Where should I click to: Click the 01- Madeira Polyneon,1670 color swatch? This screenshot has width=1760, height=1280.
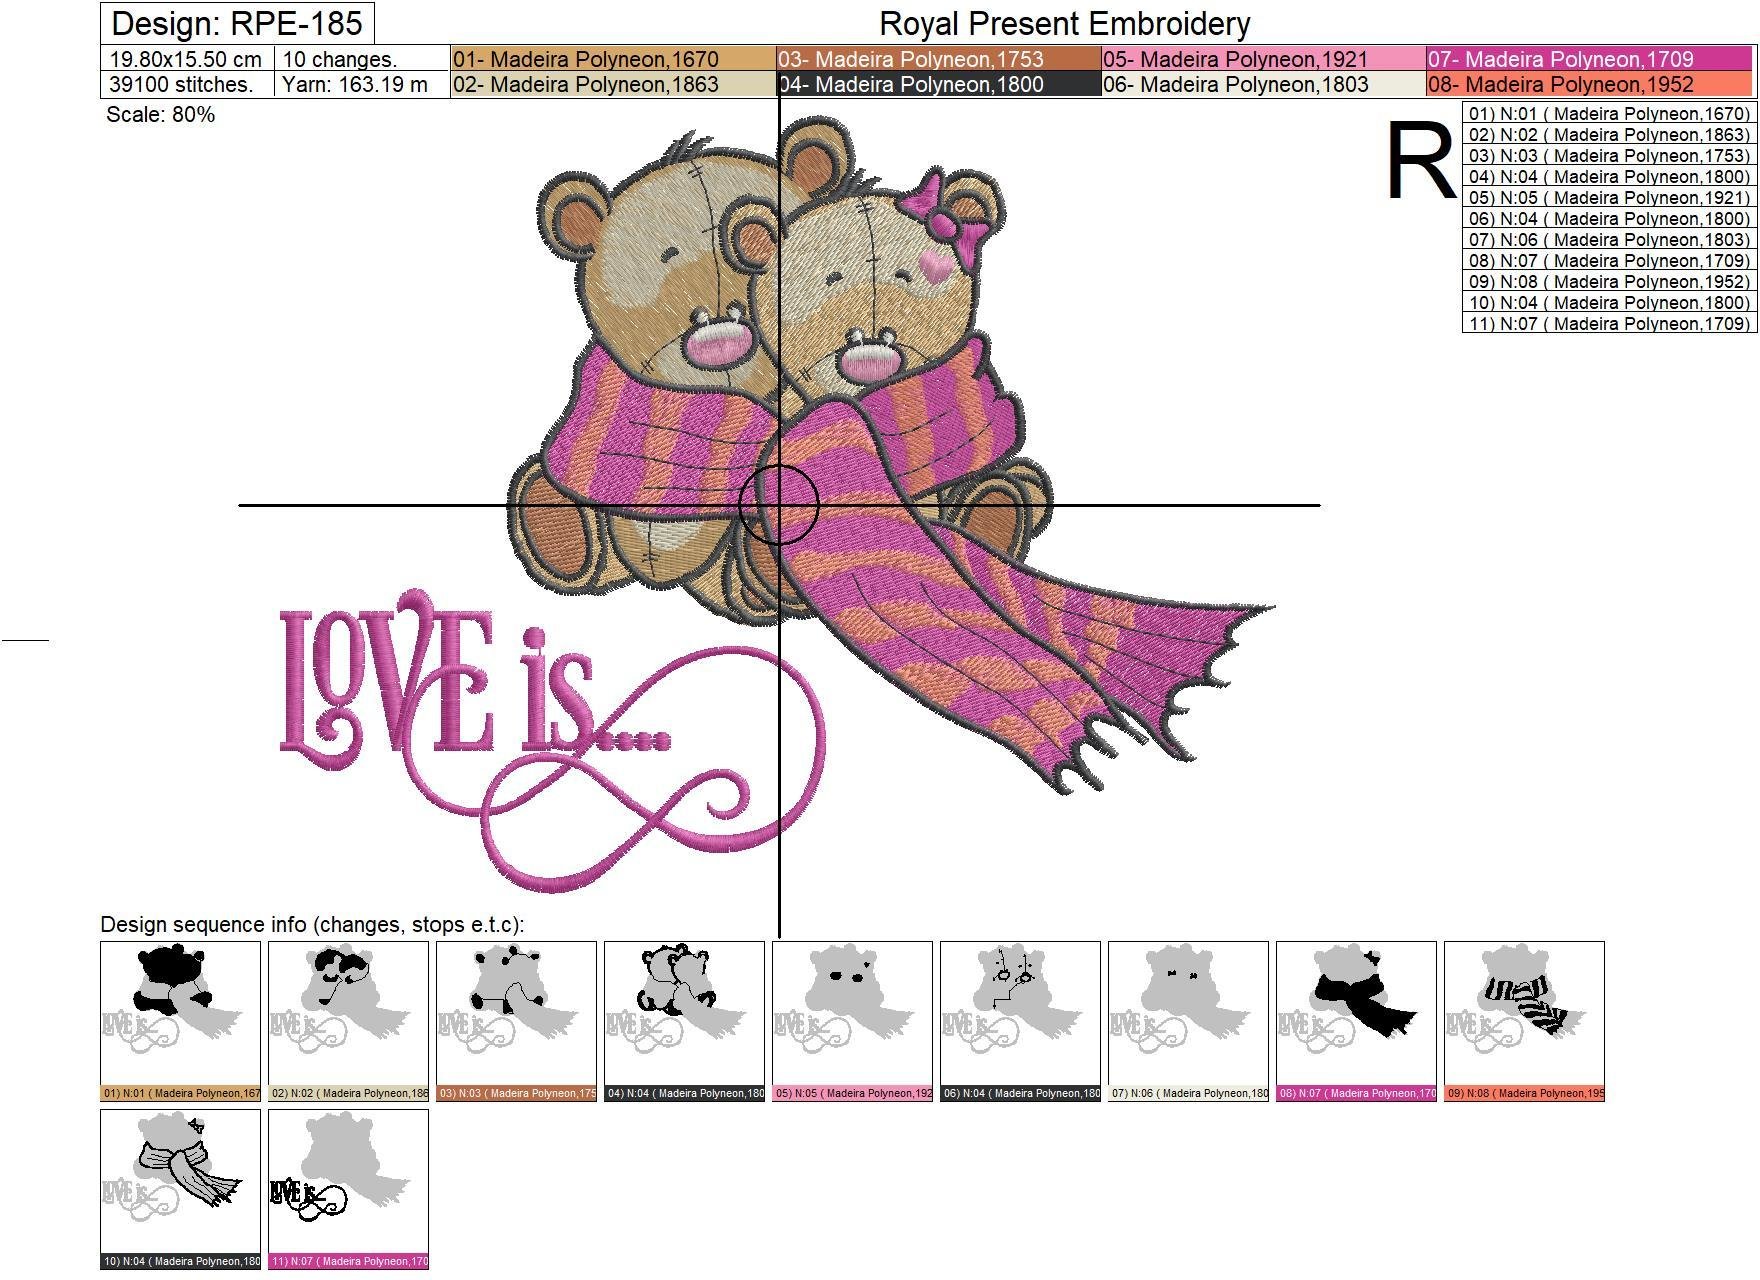pos(614,59)
